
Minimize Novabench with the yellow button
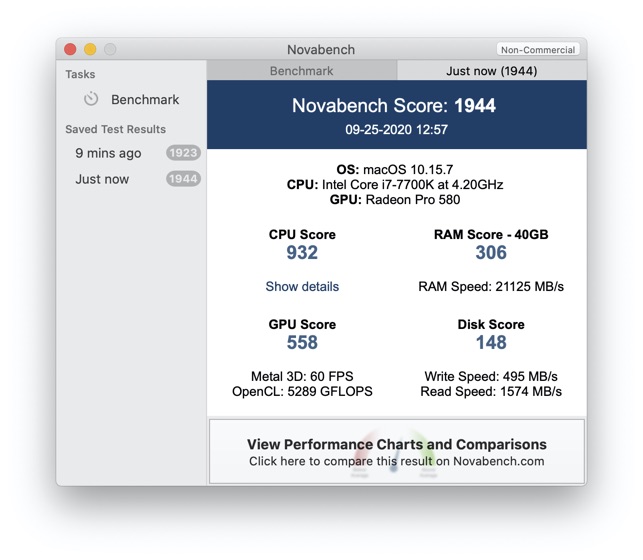coord(90,49)
